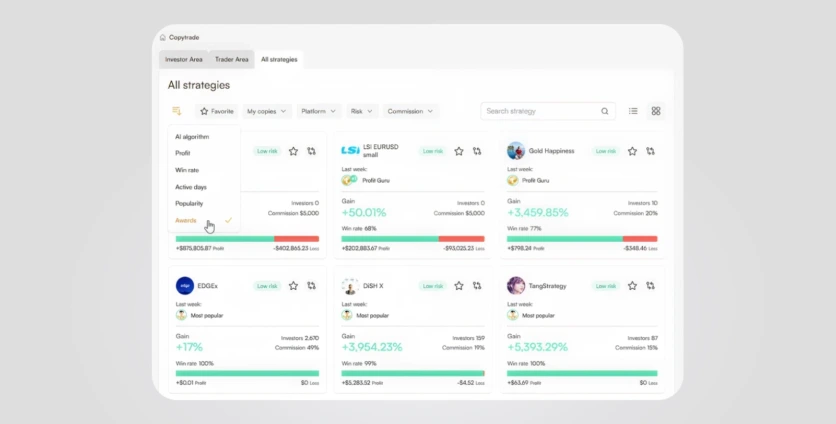Image resolution: width=836 pixels, height=424 pixels.
Task: Click the copy icon on Gold Happiness card
Action: 650,151
